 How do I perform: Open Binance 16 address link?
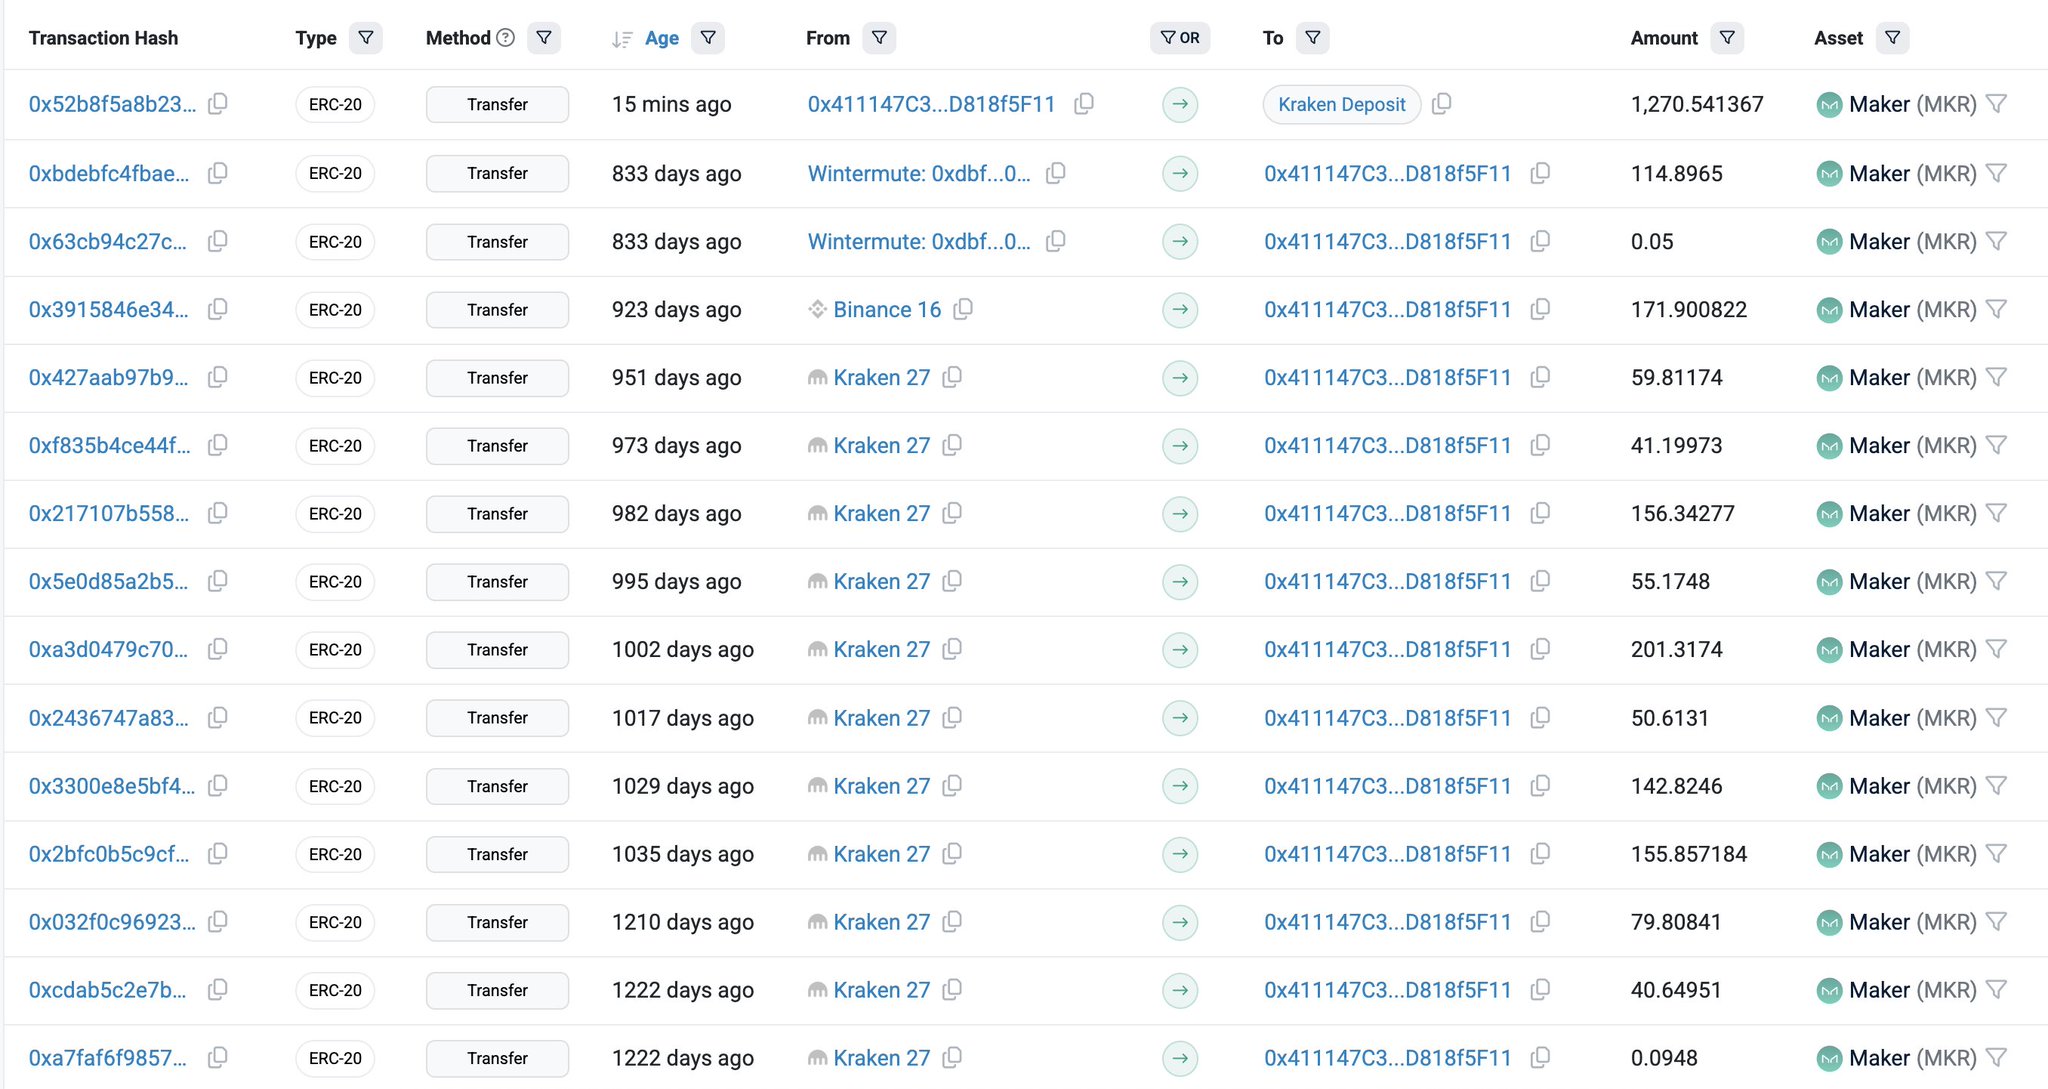tap(887, 310)
